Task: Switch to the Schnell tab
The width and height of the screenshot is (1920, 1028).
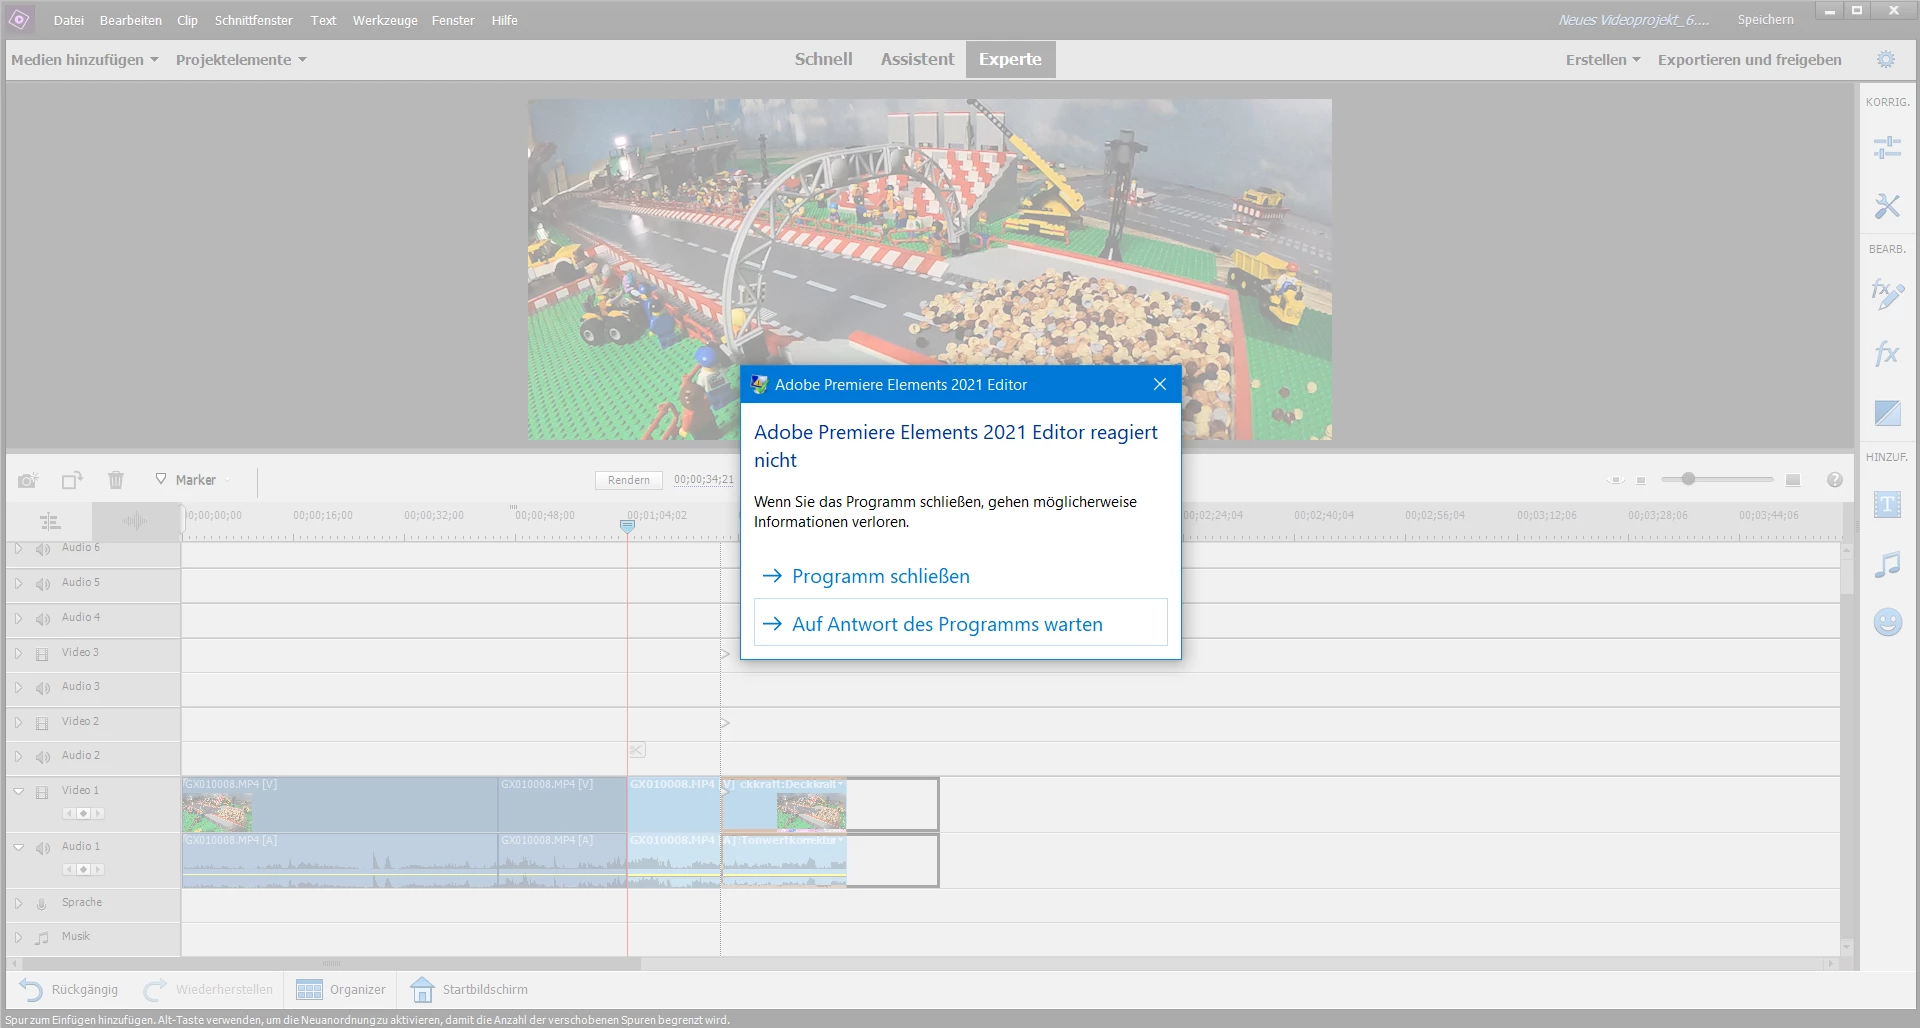Action: pyautogui.click(x=824, y=59)
